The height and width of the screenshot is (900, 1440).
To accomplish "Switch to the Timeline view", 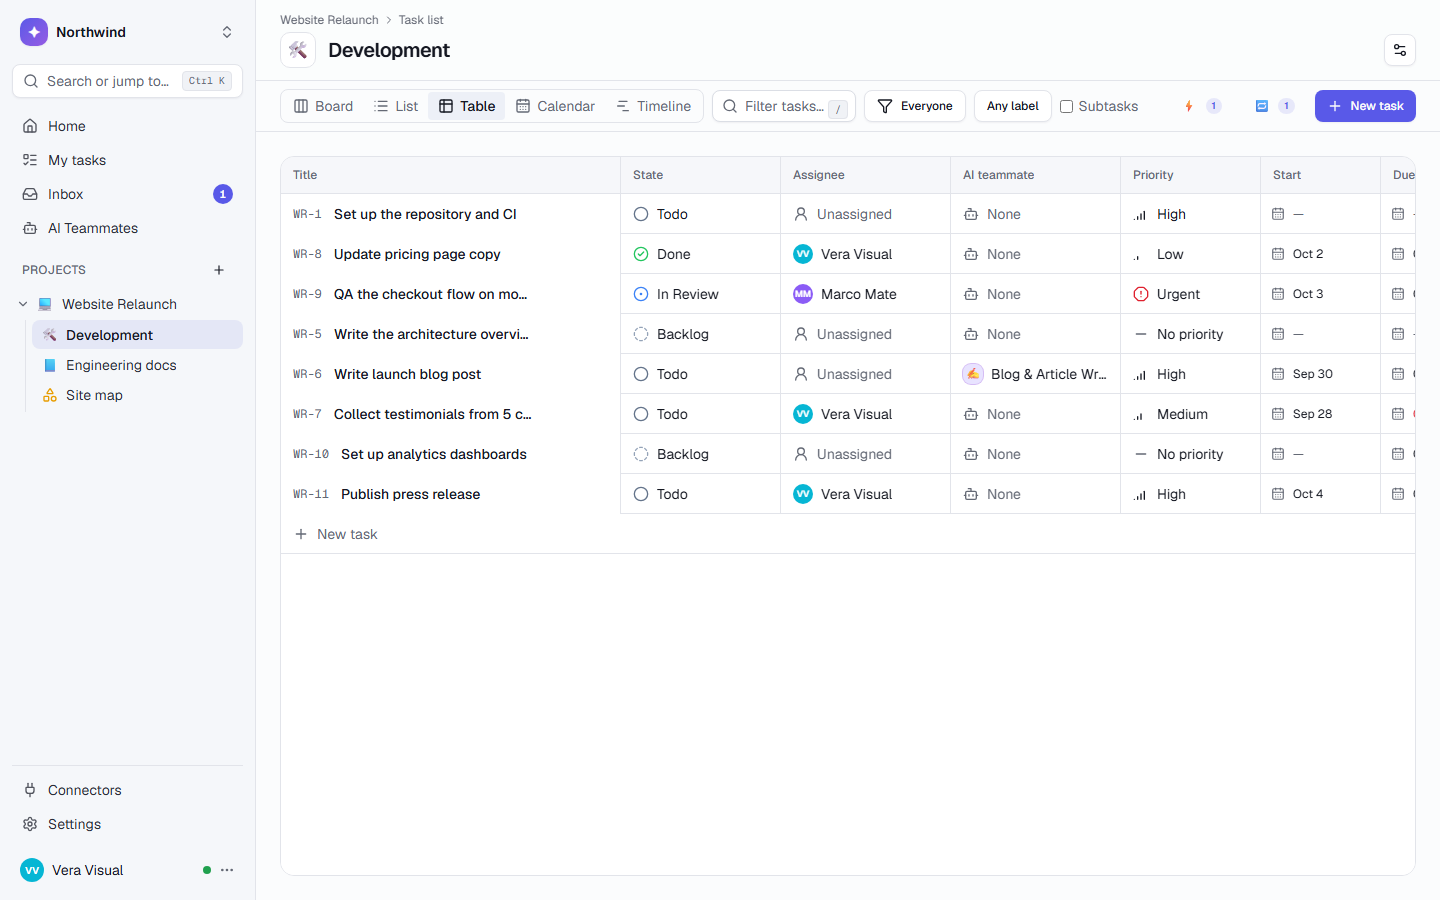I will click(653, 106).
